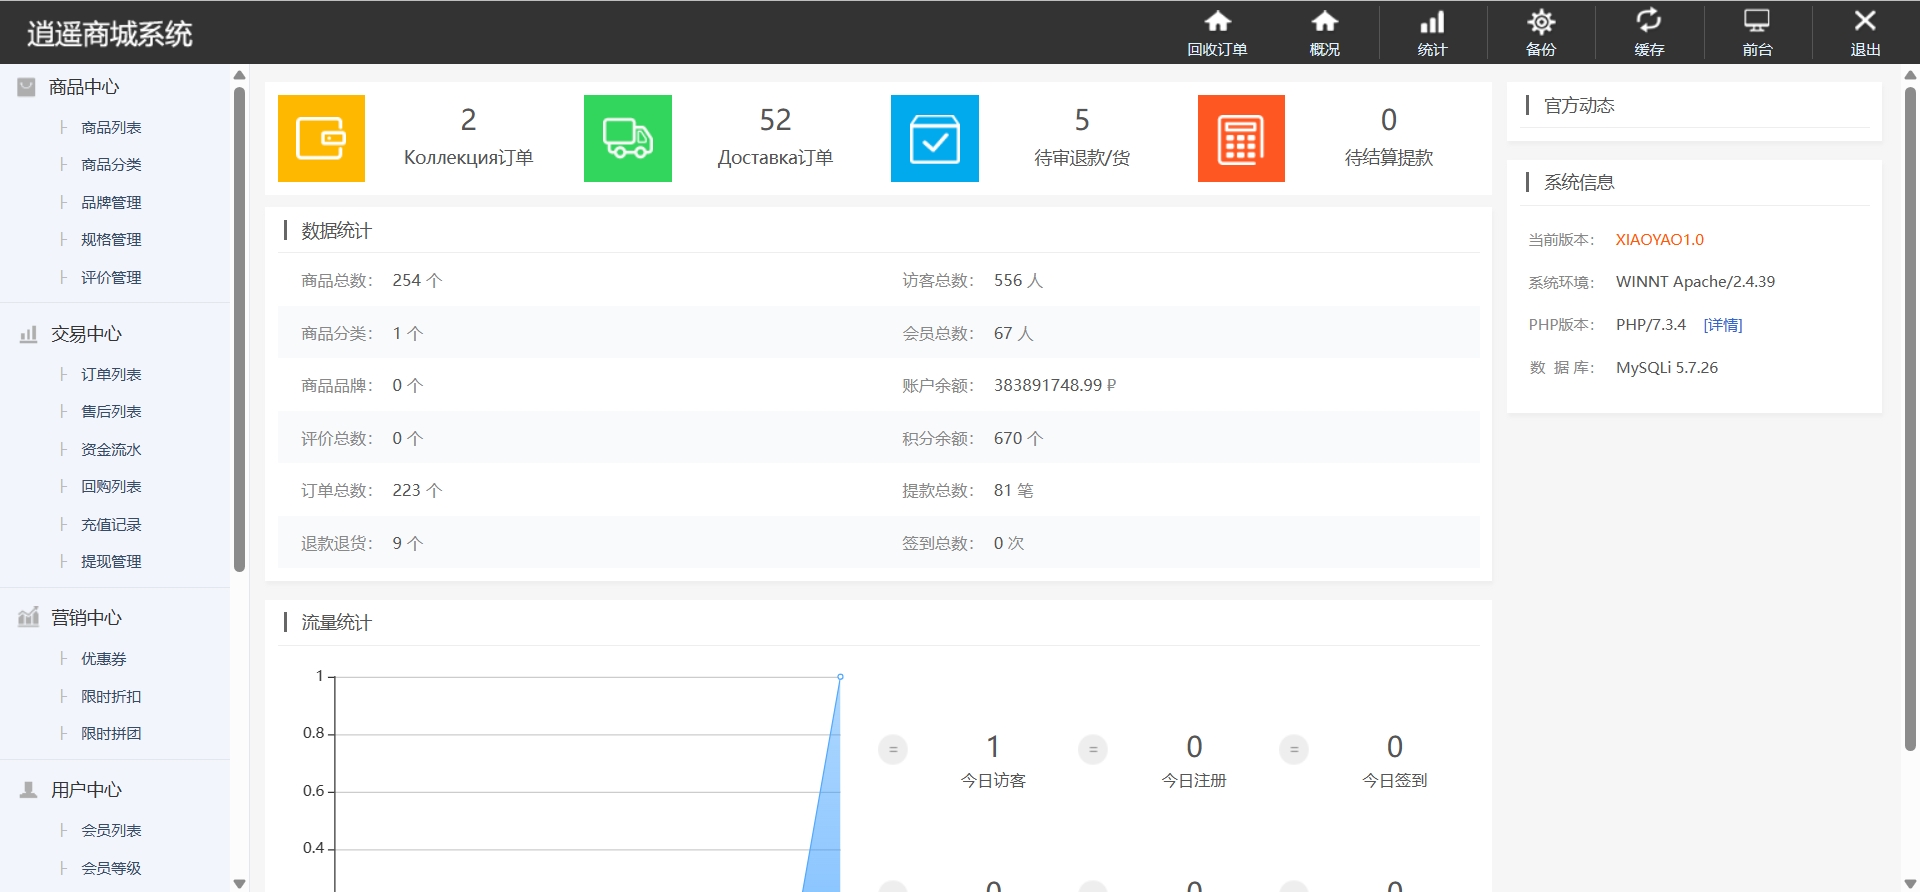The image size is (1920, 892).
Task: Expand the 交易中心 sidebar section
Action: 86,335
